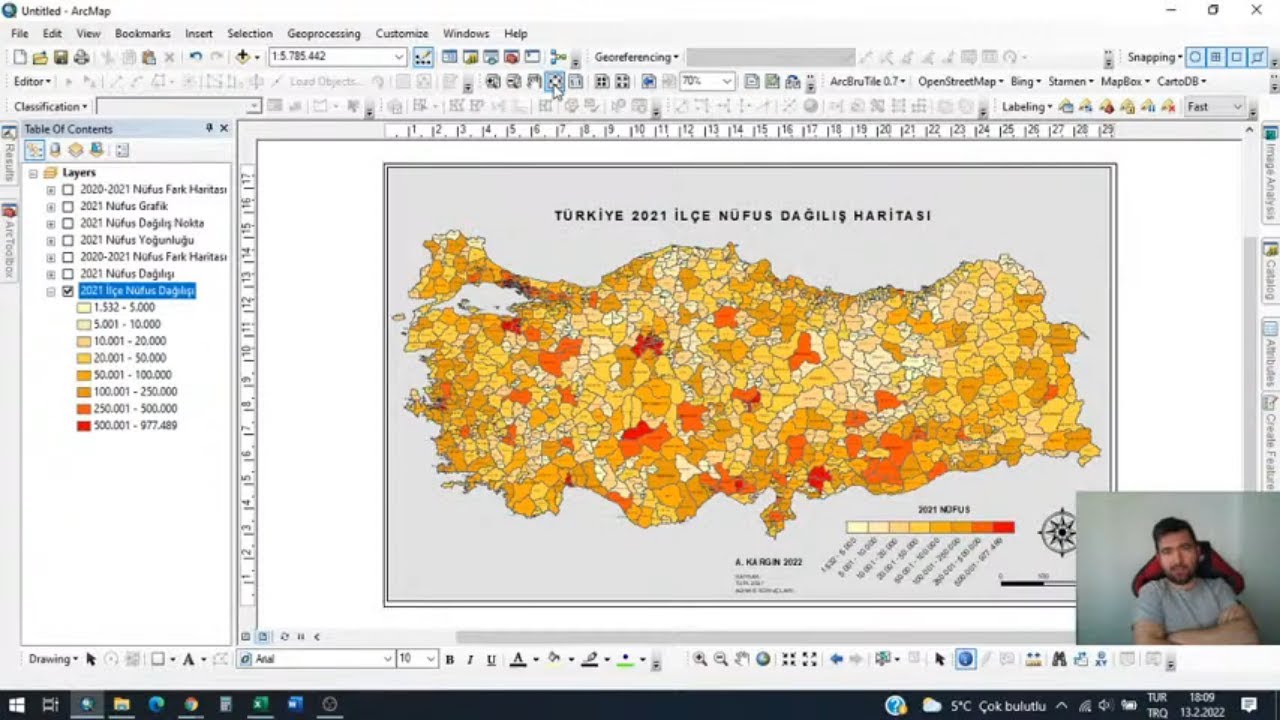Collapse the 2021 İlçe Nüfus Dağılışı layer
1280x720 pixels.
51,291
